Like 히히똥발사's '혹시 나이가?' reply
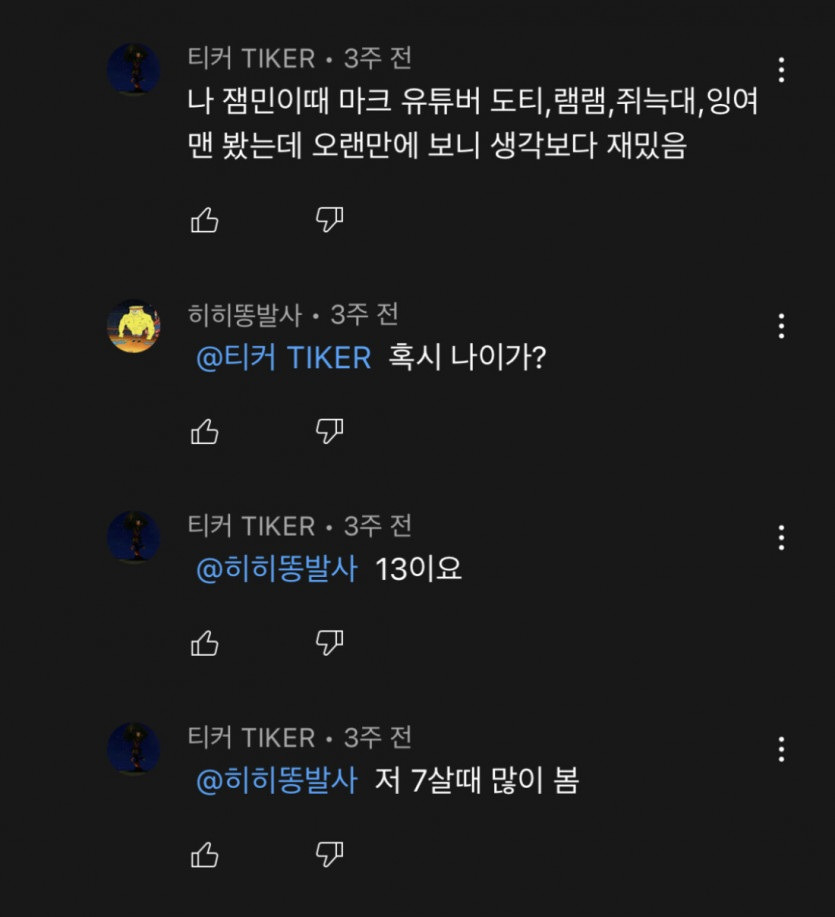 [x=205, y=431]
